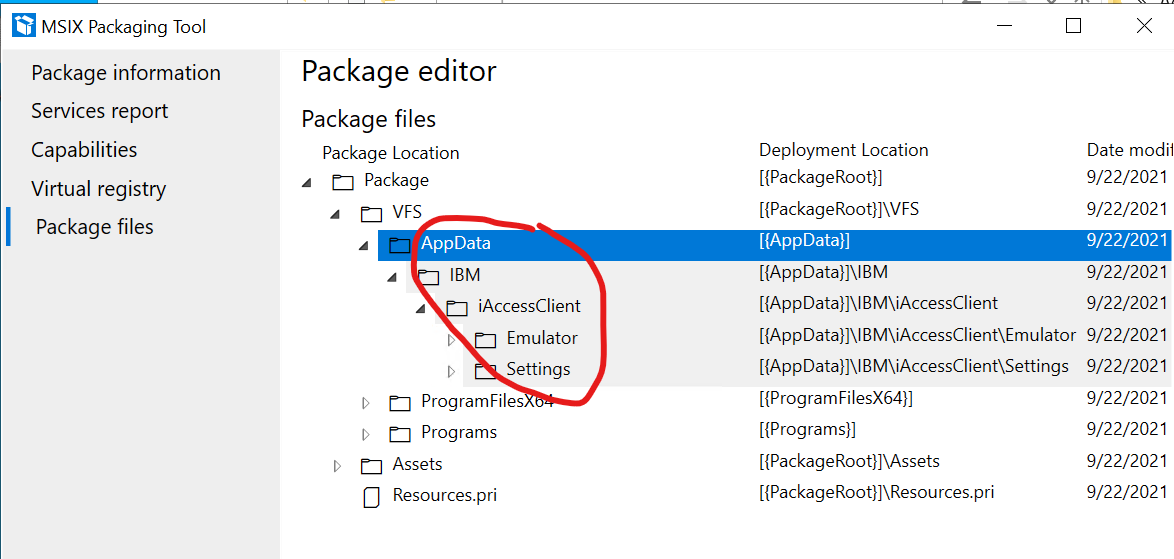Expand the Settings folder node
The image size is (1174, 559).
click(451, 371)
